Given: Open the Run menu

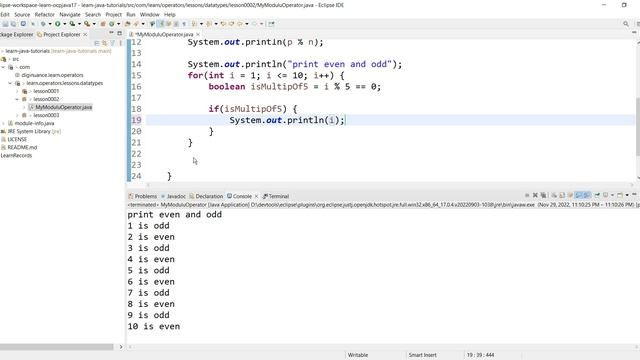Looking at the screenshot, I should tap(131, 14).
